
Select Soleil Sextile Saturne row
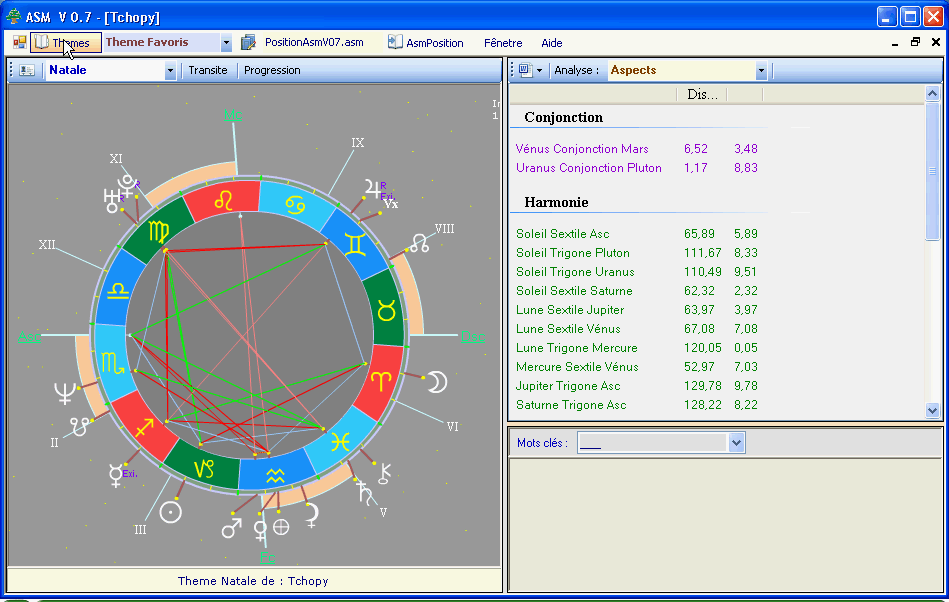tap(636, 291)
